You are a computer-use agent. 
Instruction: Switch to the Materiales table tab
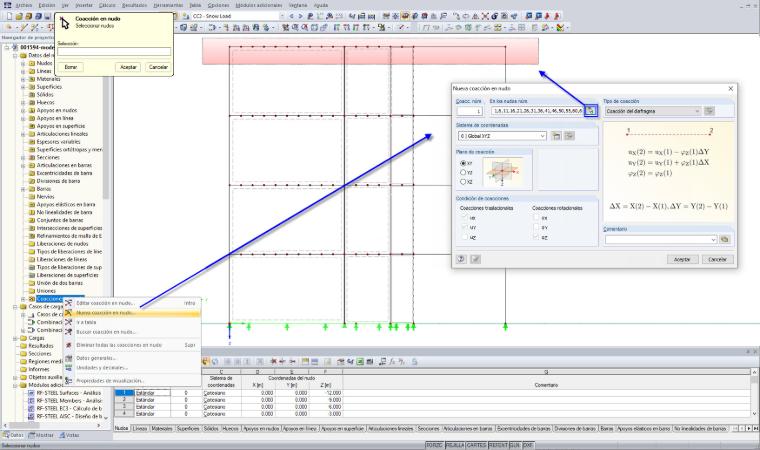pos(162,429)
